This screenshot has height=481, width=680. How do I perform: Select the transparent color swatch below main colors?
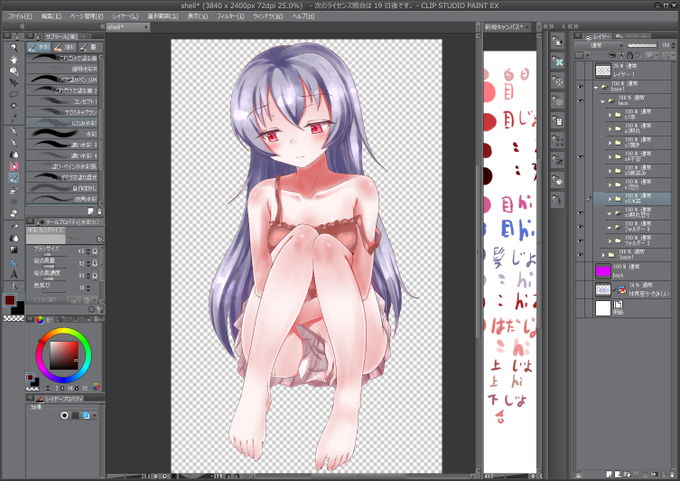click(13, 318)
